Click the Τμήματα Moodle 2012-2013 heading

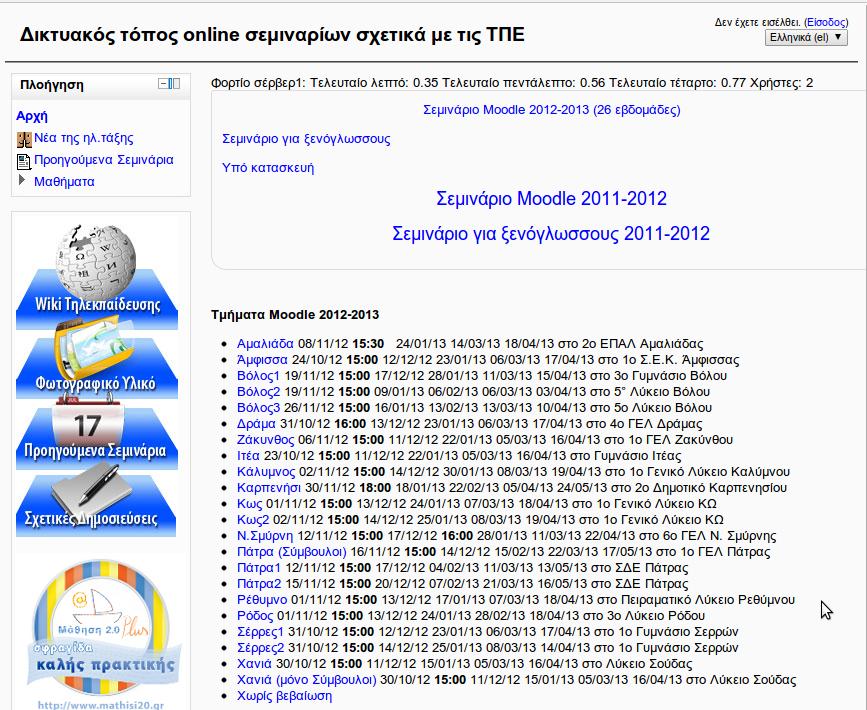[x=295, y=315]
